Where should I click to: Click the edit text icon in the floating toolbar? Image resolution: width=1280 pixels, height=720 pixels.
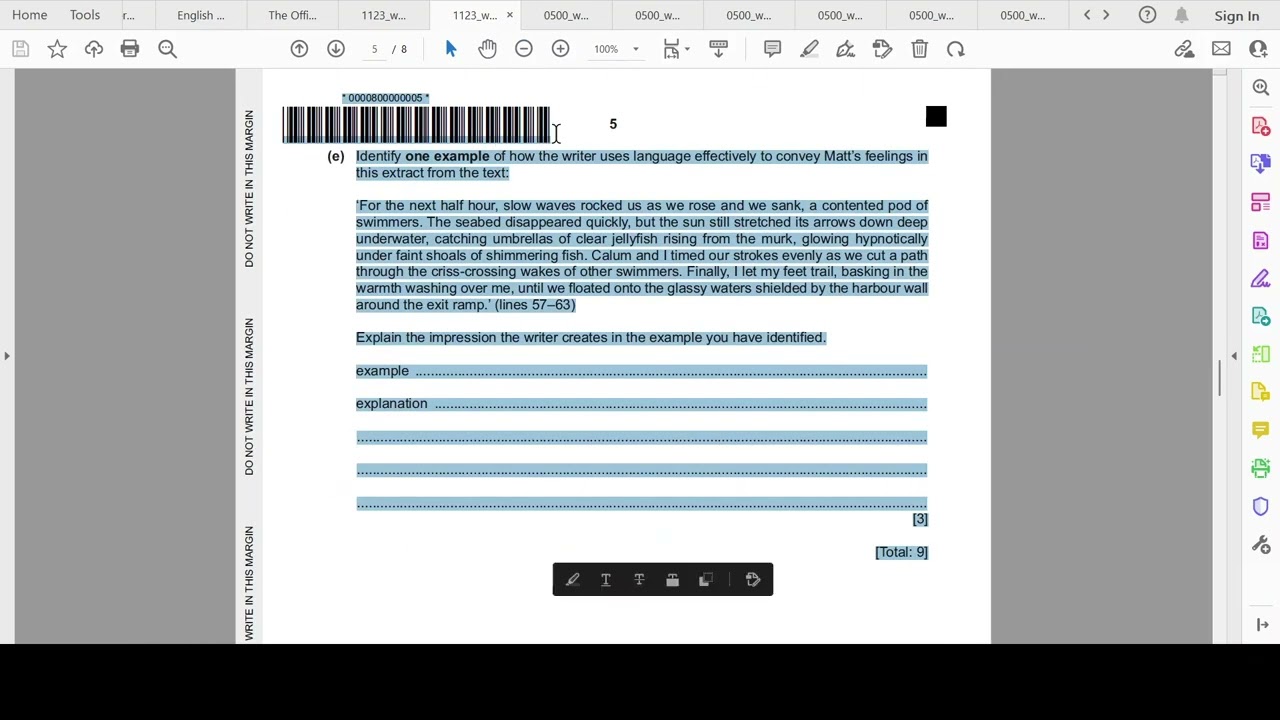(x=753, y=580)
